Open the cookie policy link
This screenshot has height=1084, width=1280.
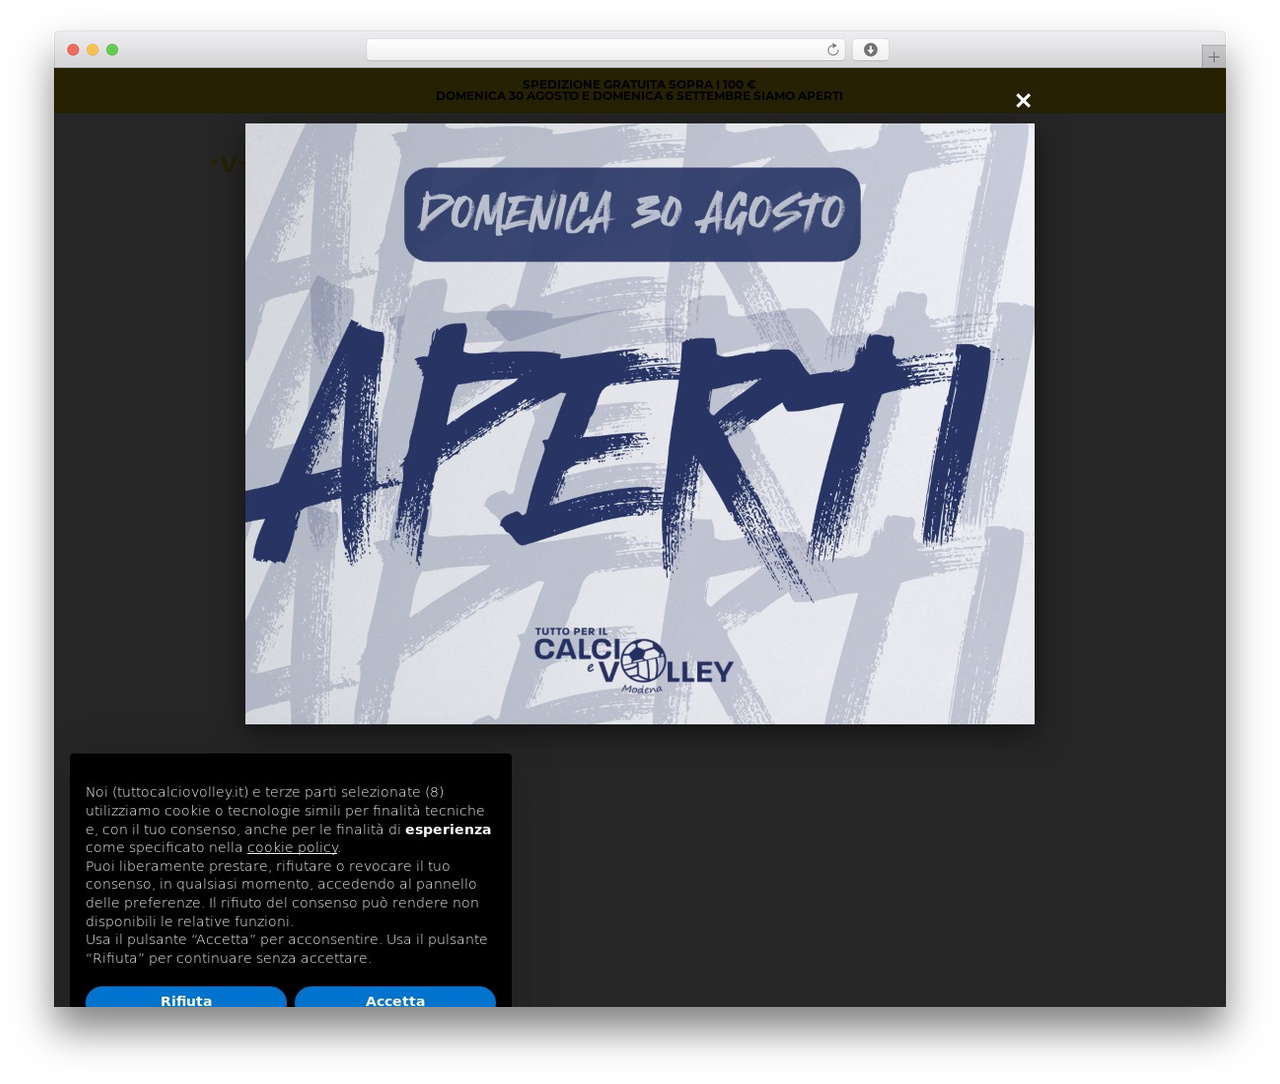tap(293, 847)
